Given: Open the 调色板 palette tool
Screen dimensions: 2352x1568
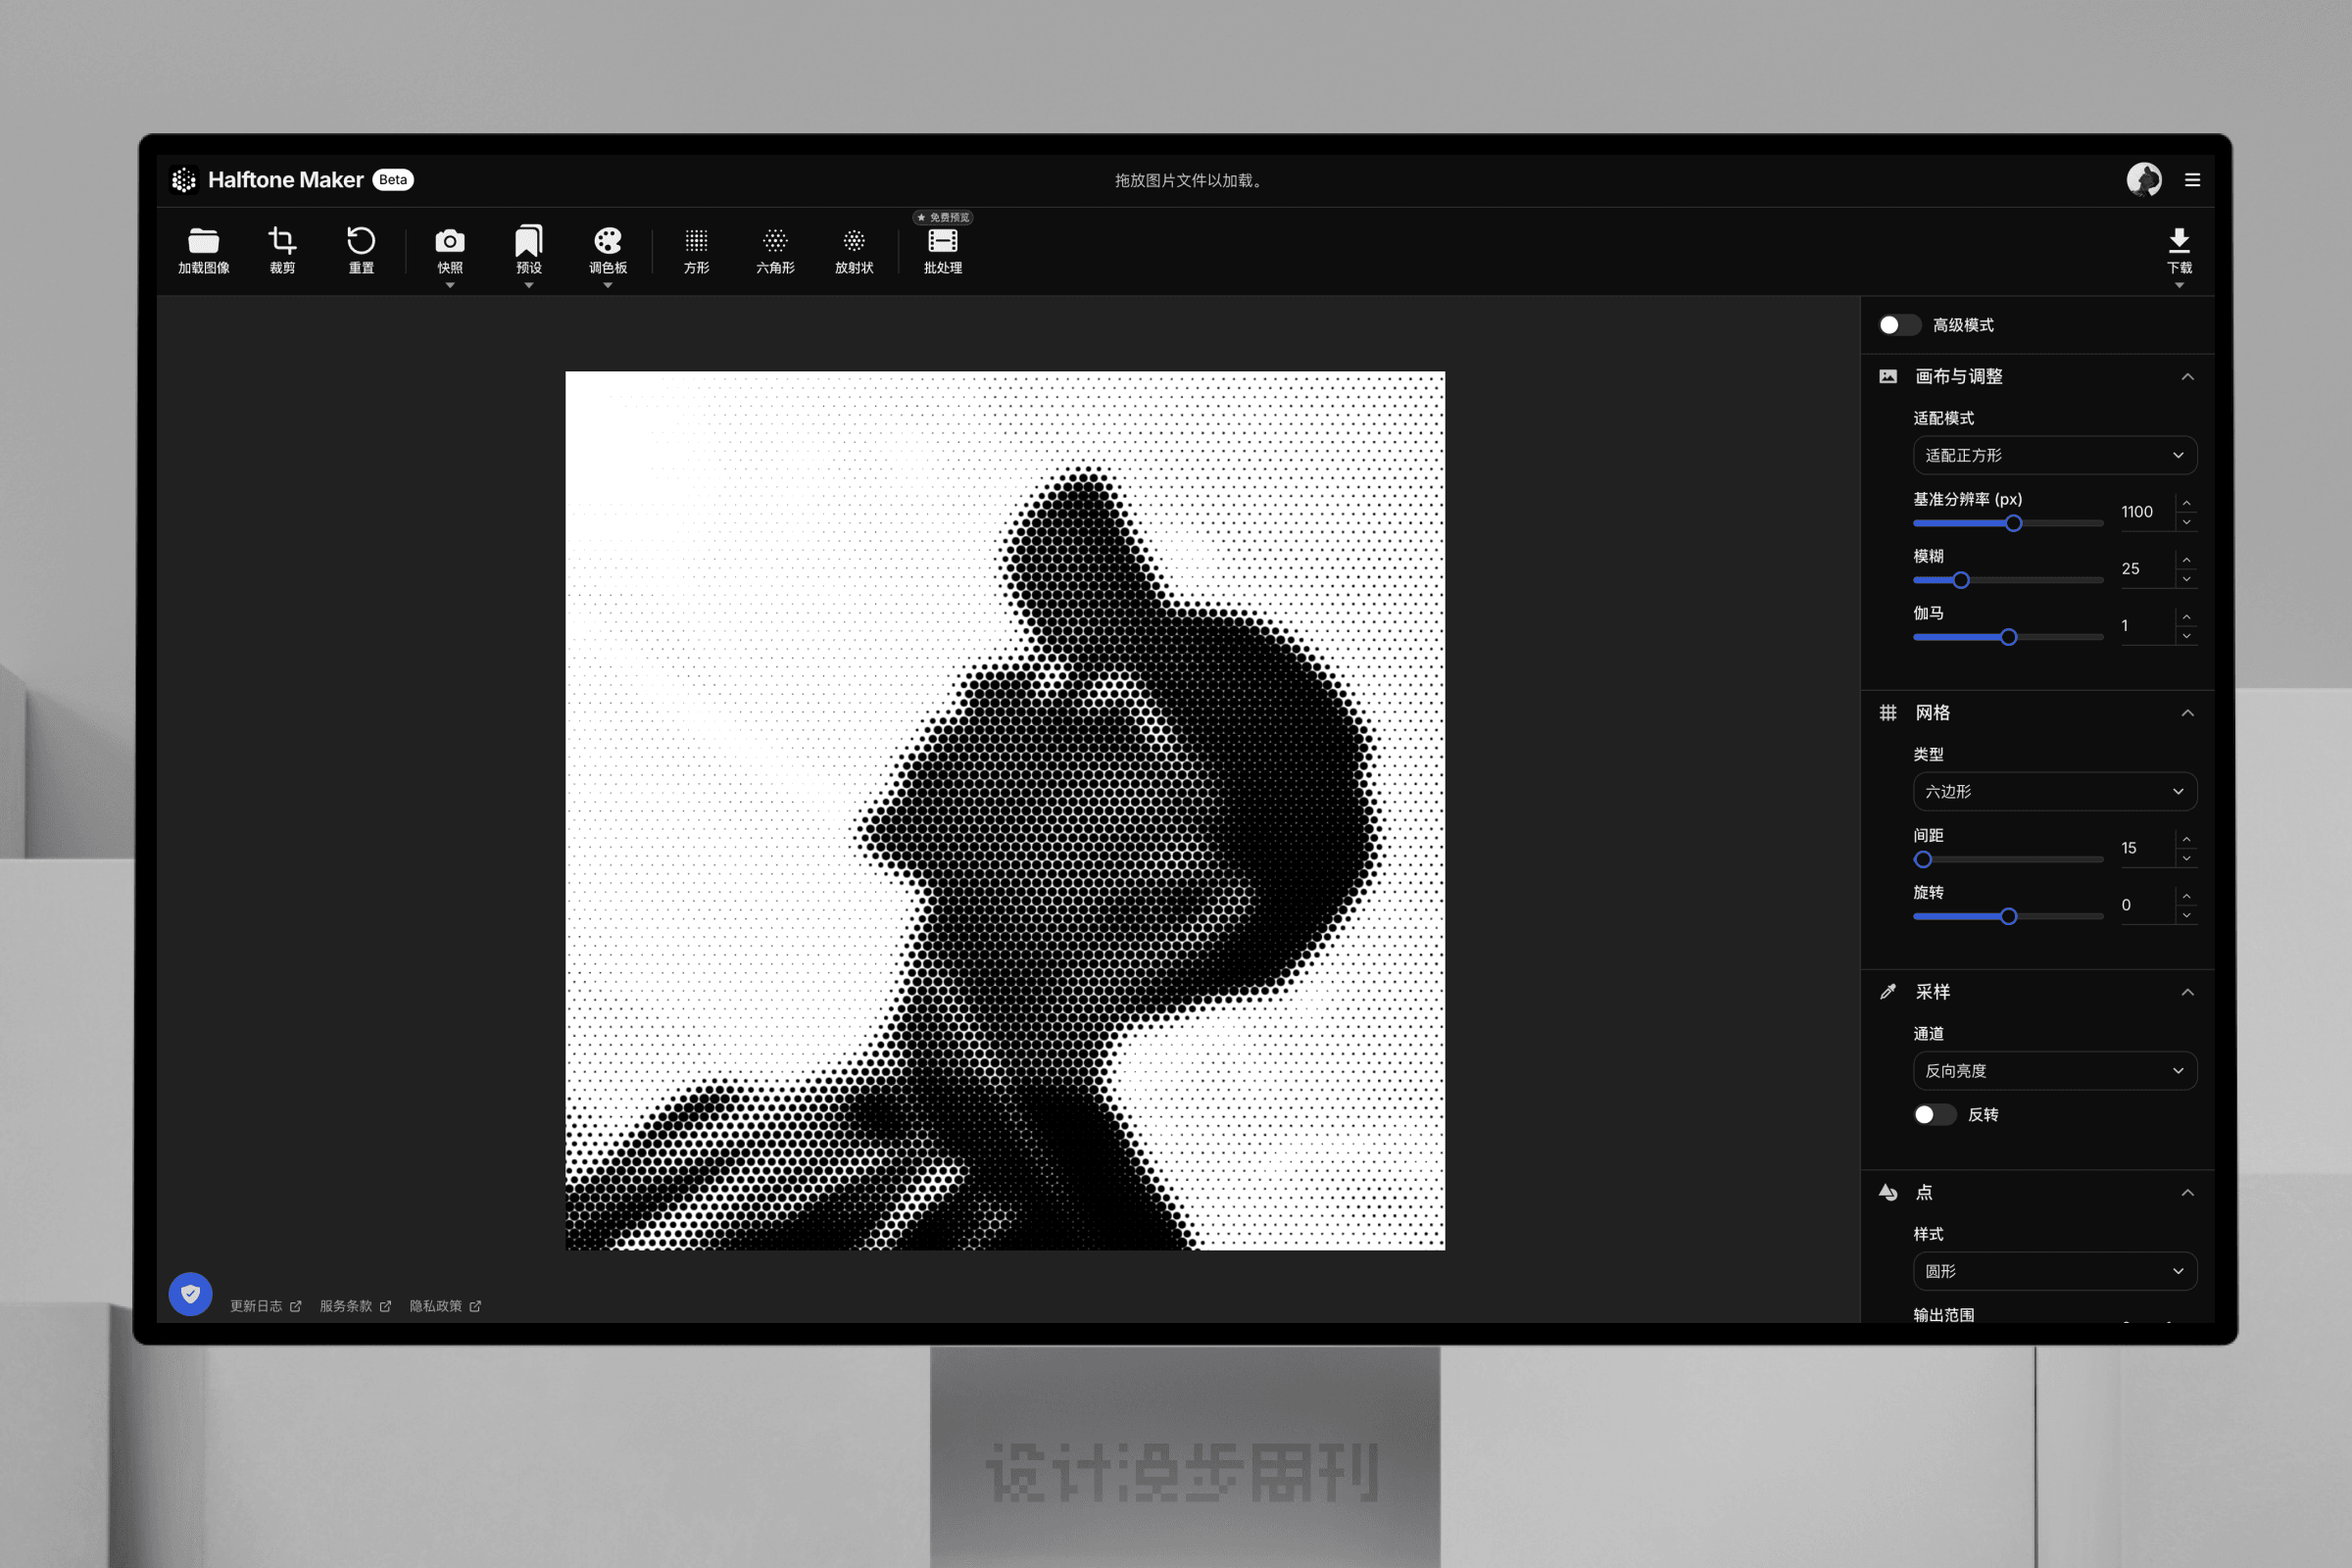Looking at the screenshot, I should [x=608, y=241].
